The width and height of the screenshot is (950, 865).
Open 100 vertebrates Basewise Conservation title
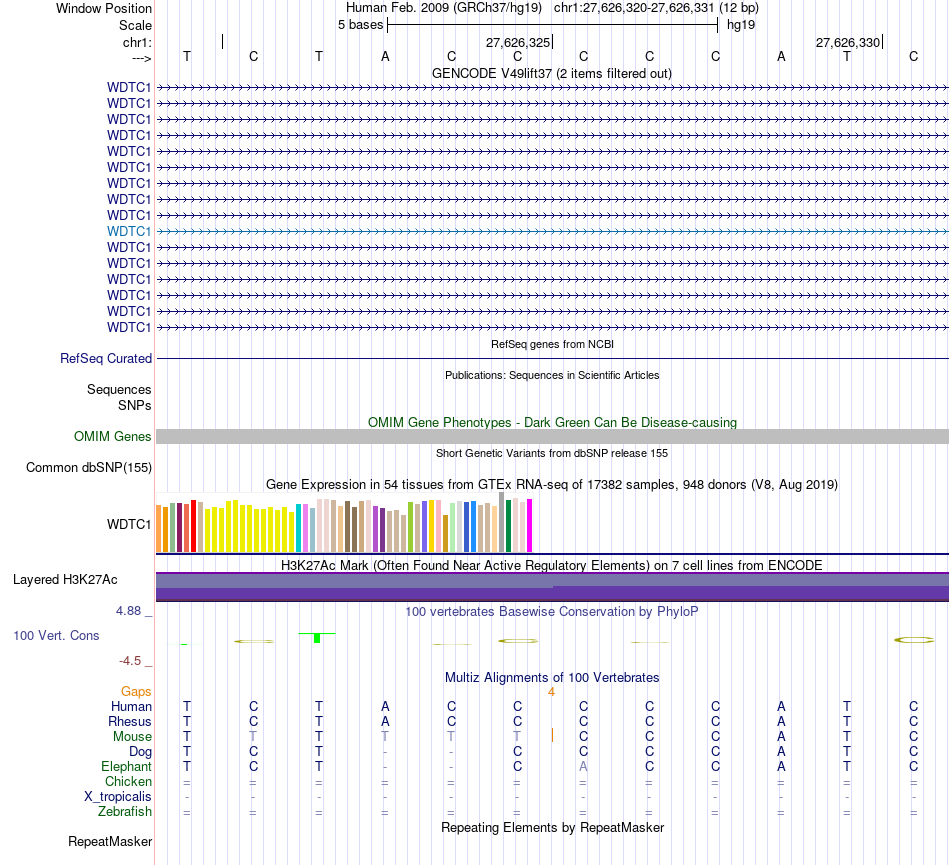coord(552,612)
